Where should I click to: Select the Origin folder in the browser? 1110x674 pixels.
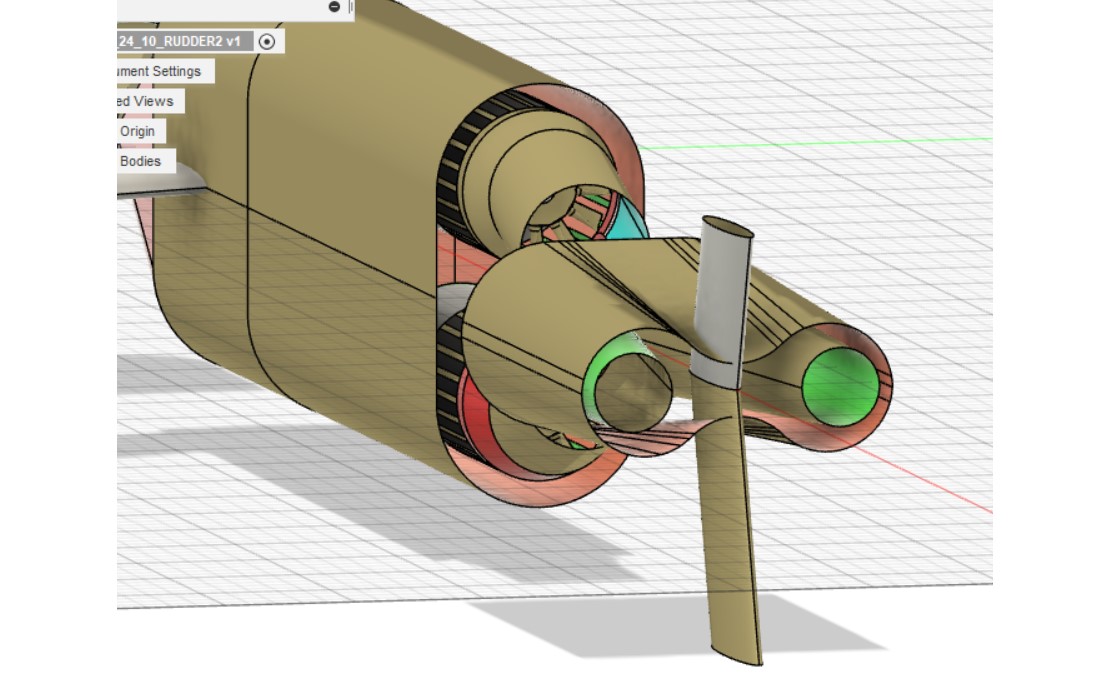coord(141,131)
